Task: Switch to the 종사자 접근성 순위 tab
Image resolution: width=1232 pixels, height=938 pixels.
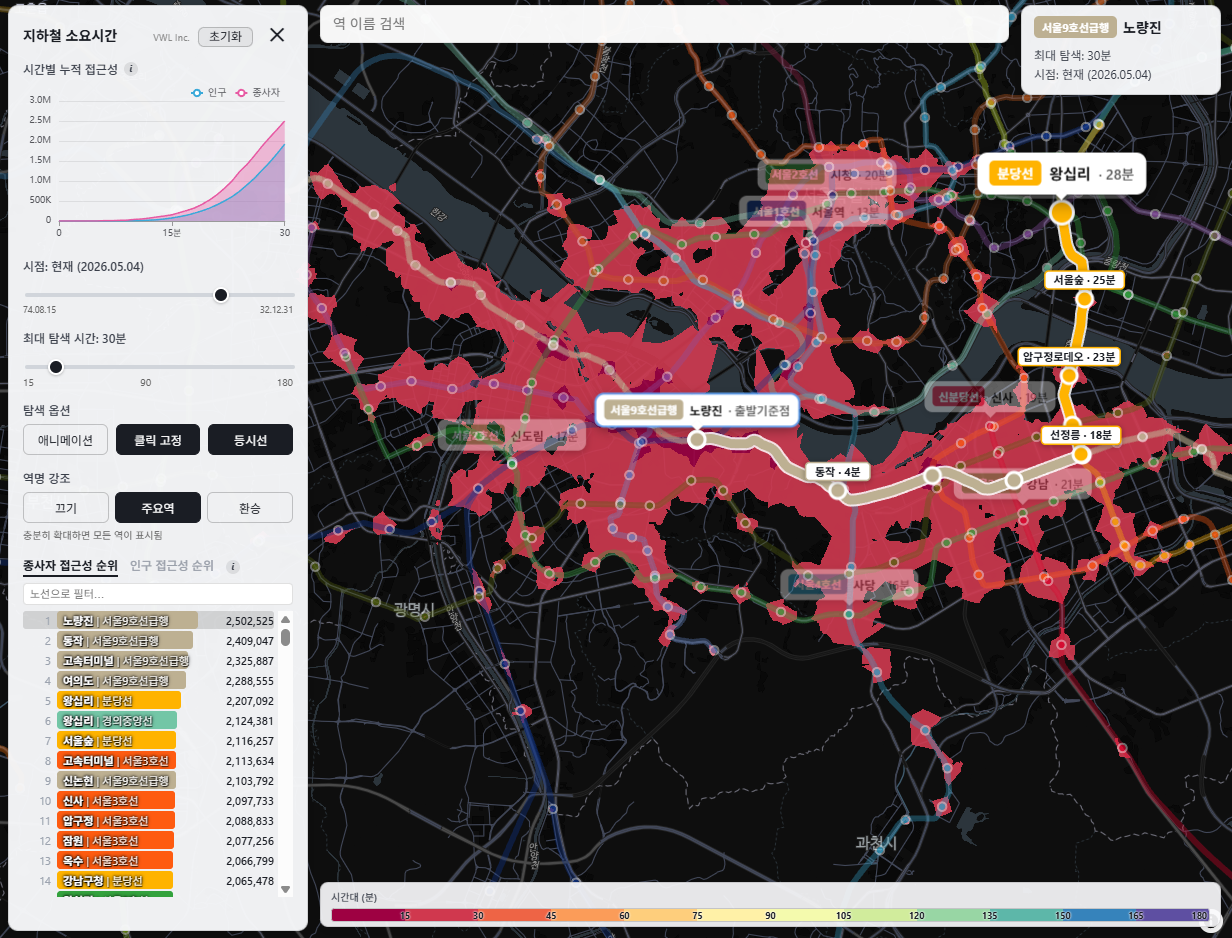Action: [x=70, y=566]
